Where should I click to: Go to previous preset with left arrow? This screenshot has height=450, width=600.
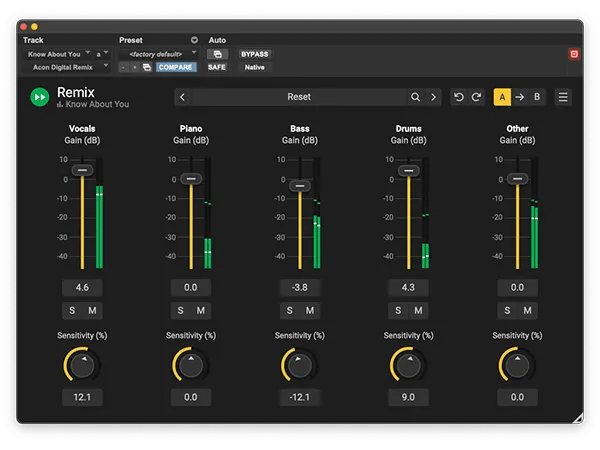[x=183, y=97]
